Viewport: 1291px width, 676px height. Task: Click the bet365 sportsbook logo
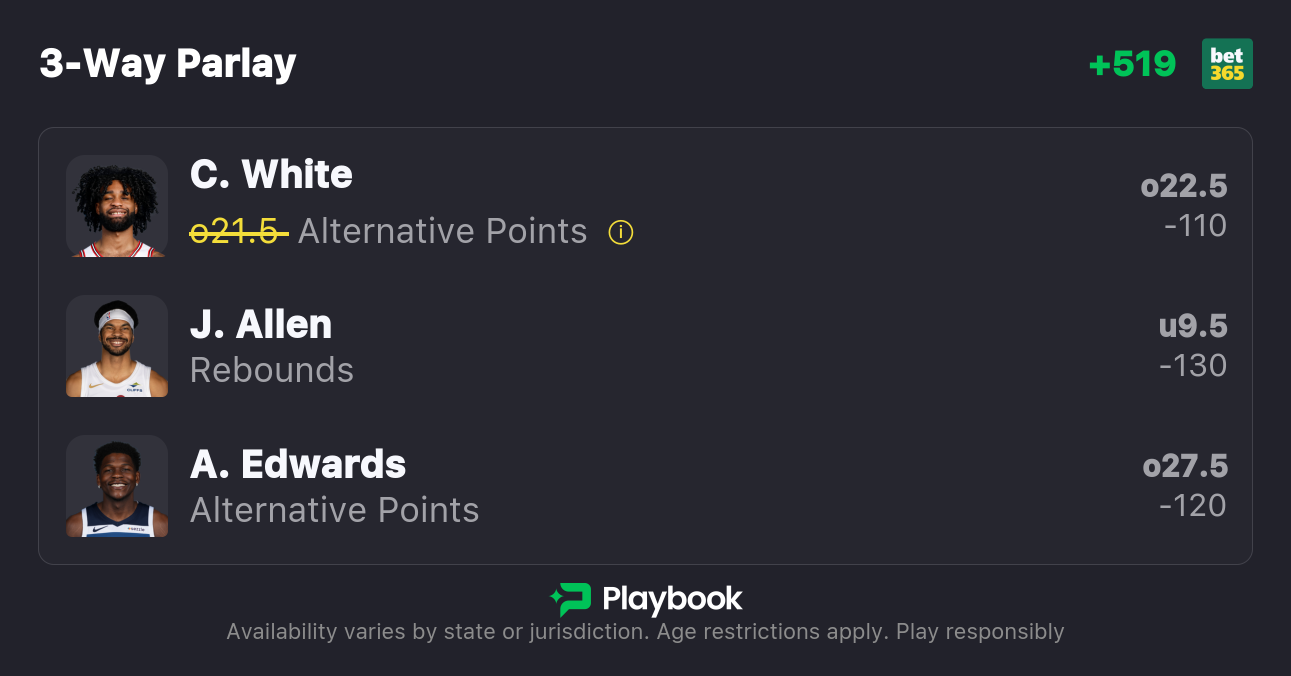1227,64
